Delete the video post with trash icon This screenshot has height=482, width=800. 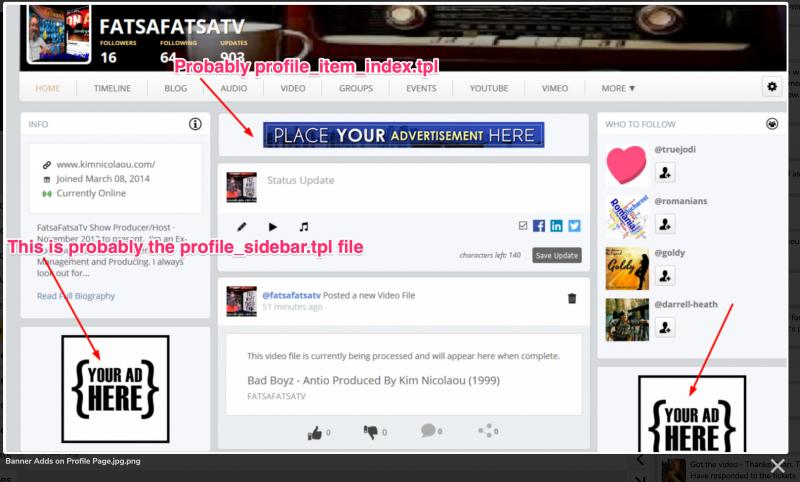click(572, 298)
